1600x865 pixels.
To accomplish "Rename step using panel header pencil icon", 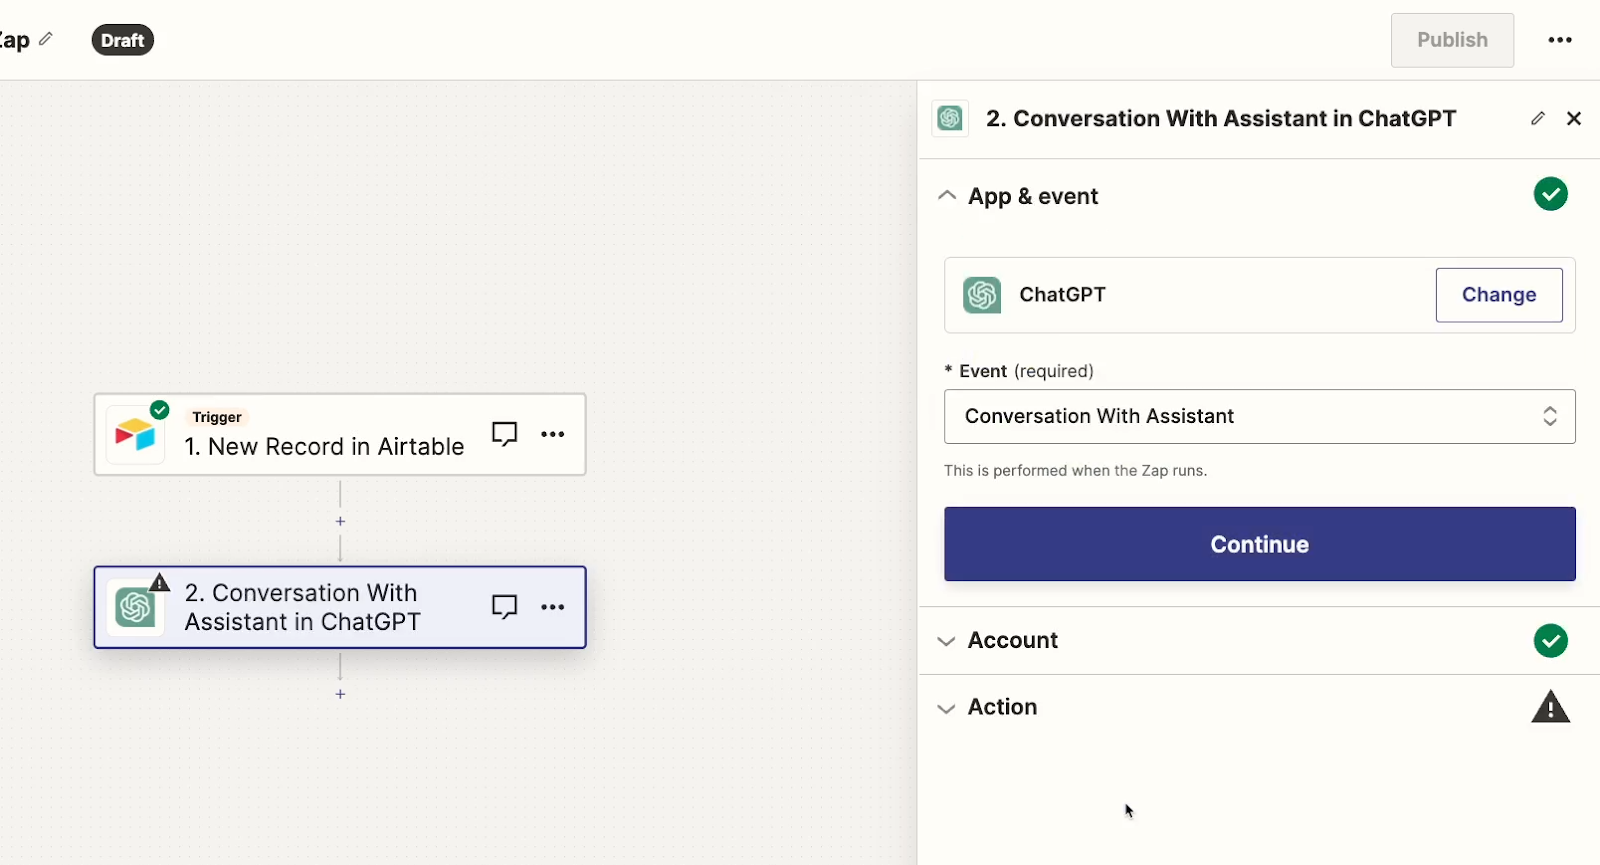I will click(x=1538, y=118).
